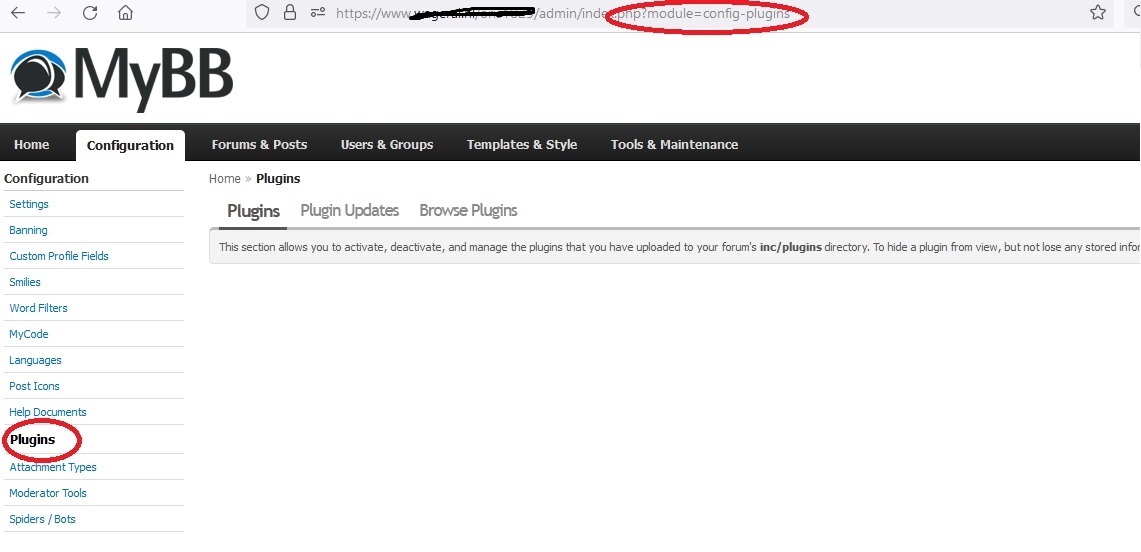The image size is (1141, 552).
Task: Switch to the Users & Groups tab
Action: 387,145
